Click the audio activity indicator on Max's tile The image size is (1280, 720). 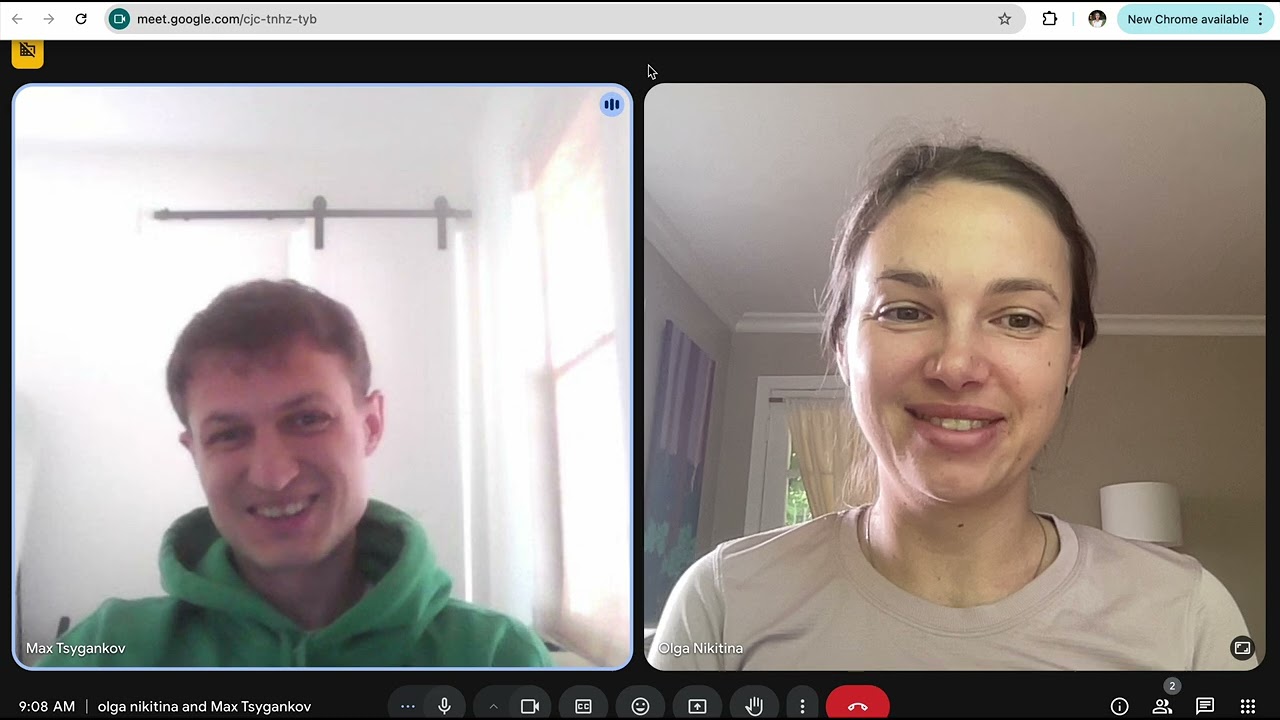(x=611, y=104)
